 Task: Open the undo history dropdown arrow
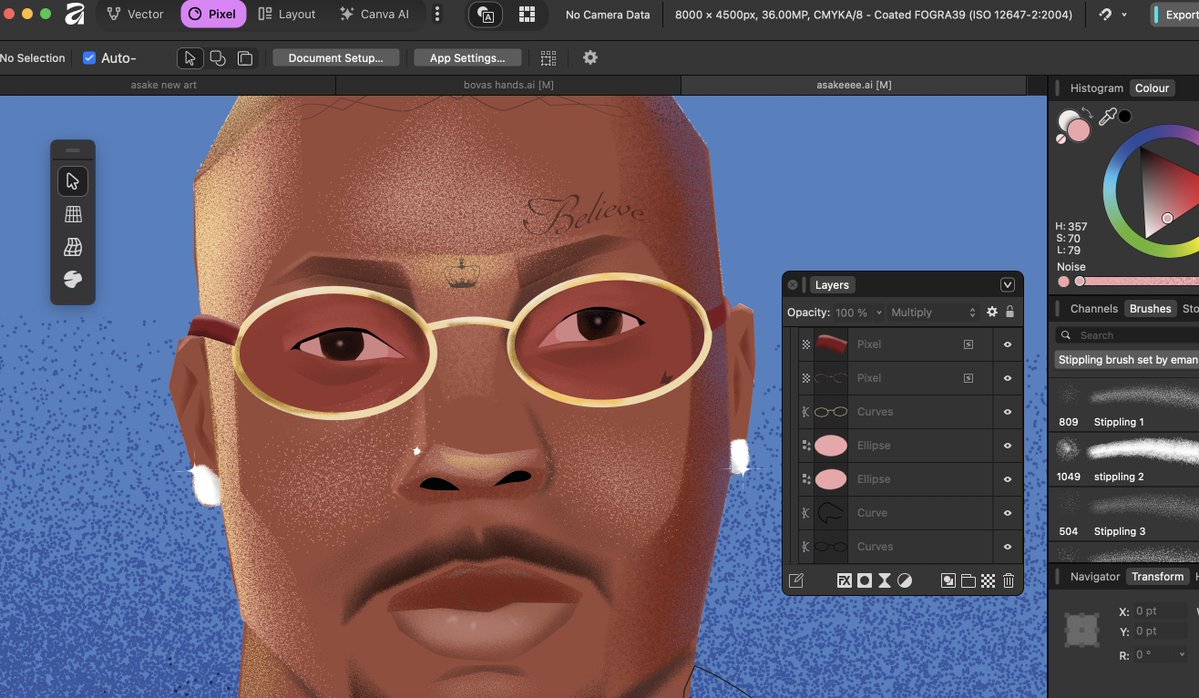(1123, 15)
